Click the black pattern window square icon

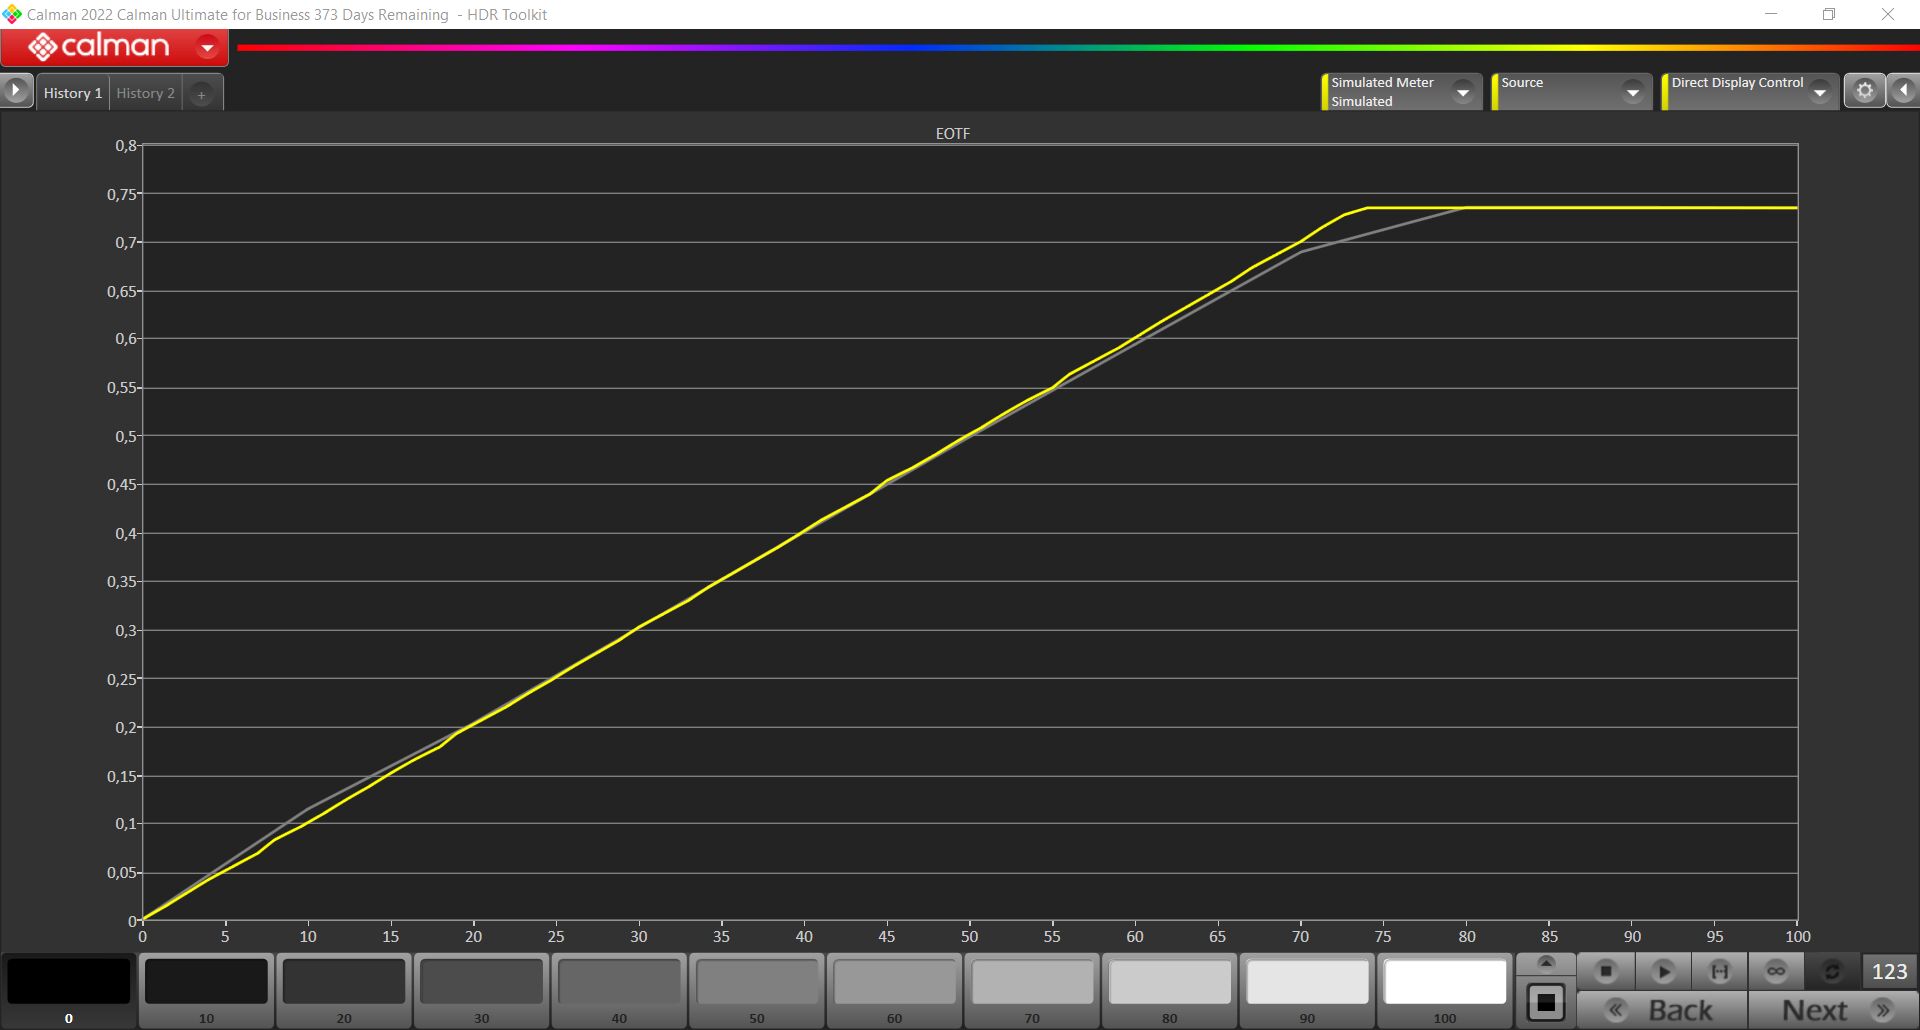[x=1546, y=1002]
